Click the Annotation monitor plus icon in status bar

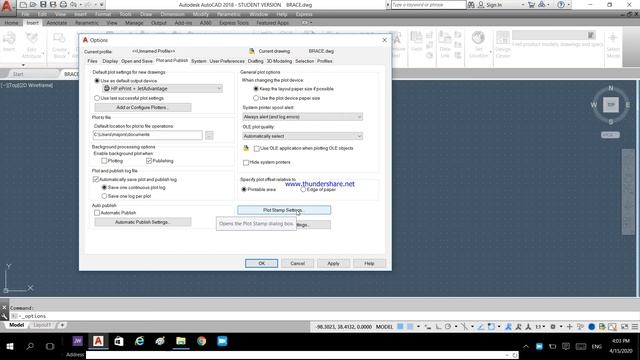click(x=569, y=327)
